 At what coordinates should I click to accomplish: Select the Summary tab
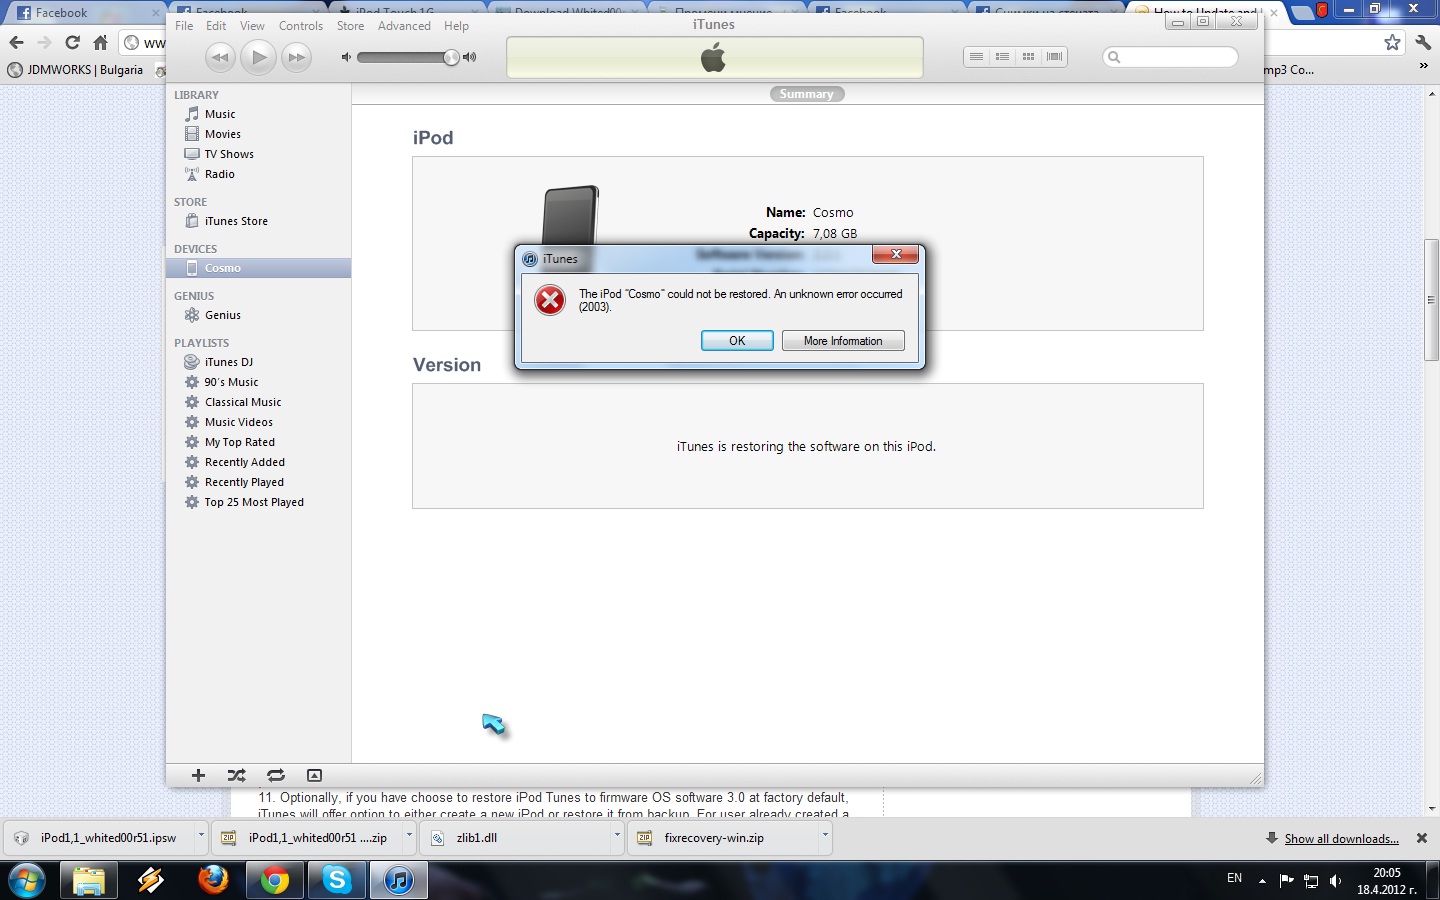[x=807, y=94]
